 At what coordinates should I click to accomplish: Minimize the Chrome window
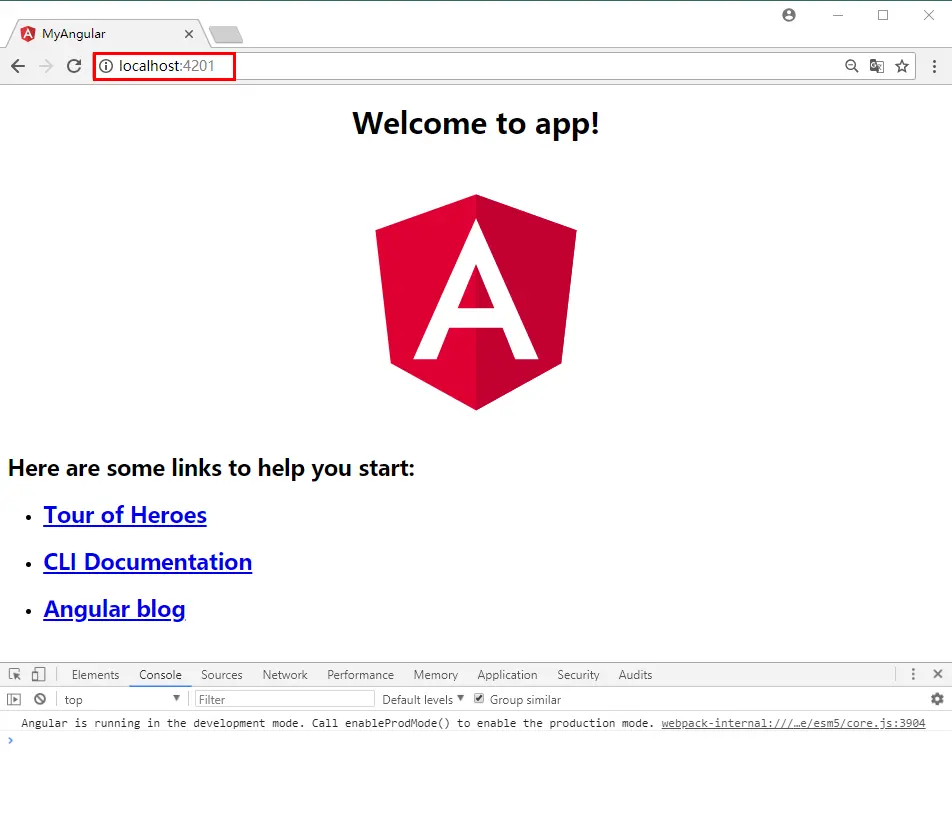pyautogui.click(x=838, y=15)
